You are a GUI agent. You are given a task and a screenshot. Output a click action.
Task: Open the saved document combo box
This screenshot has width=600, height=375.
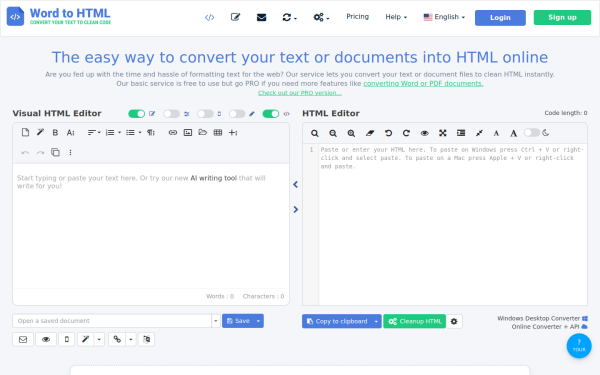[116, 321]
